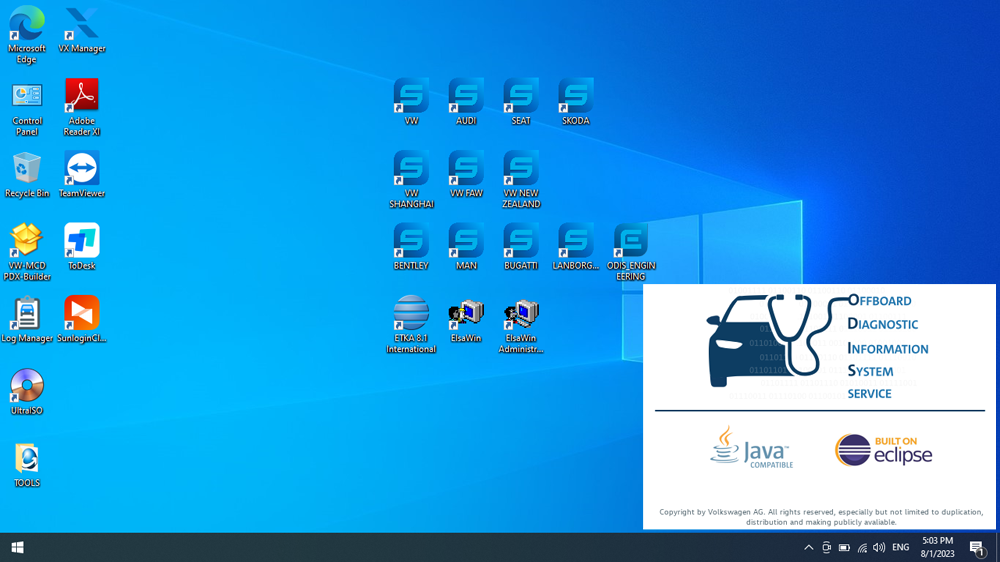Image resolution: width=1000 pixels, height=562 pixels.
Task: Click the Volkswagen AG copyright text
Action: point(821,517)
